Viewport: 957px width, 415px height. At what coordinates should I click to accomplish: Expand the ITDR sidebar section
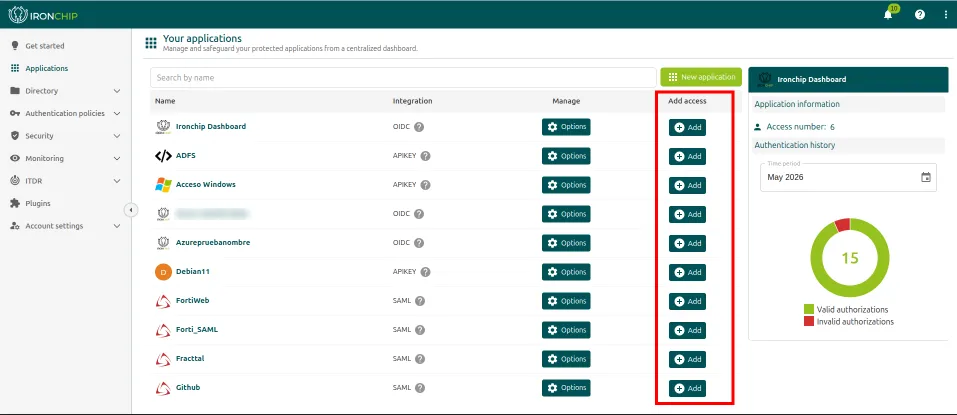(65, 181)
